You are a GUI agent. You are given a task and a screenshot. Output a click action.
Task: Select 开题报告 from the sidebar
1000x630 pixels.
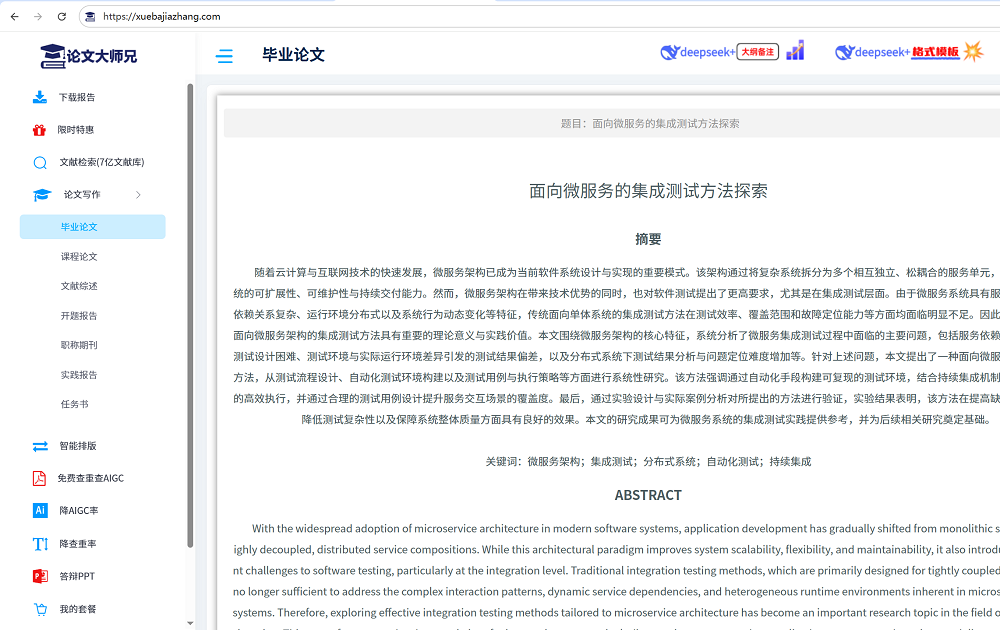[x=79, y=316]
